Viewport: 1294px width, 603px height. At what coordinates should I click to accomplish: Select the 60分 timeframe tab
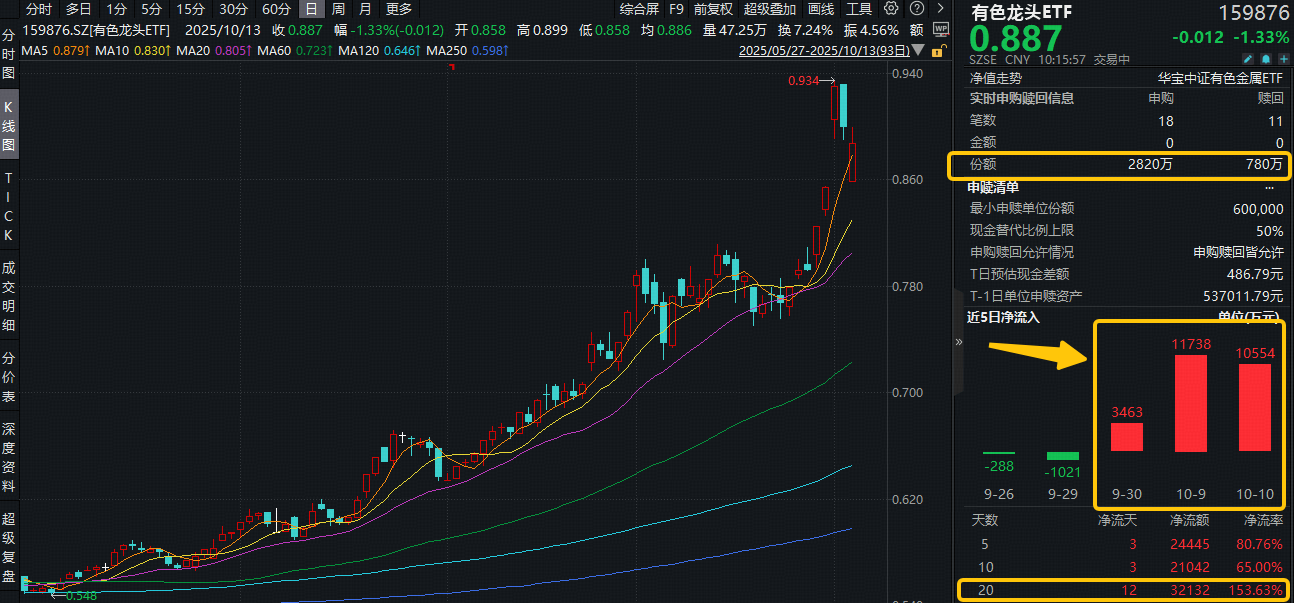[277, 9]
